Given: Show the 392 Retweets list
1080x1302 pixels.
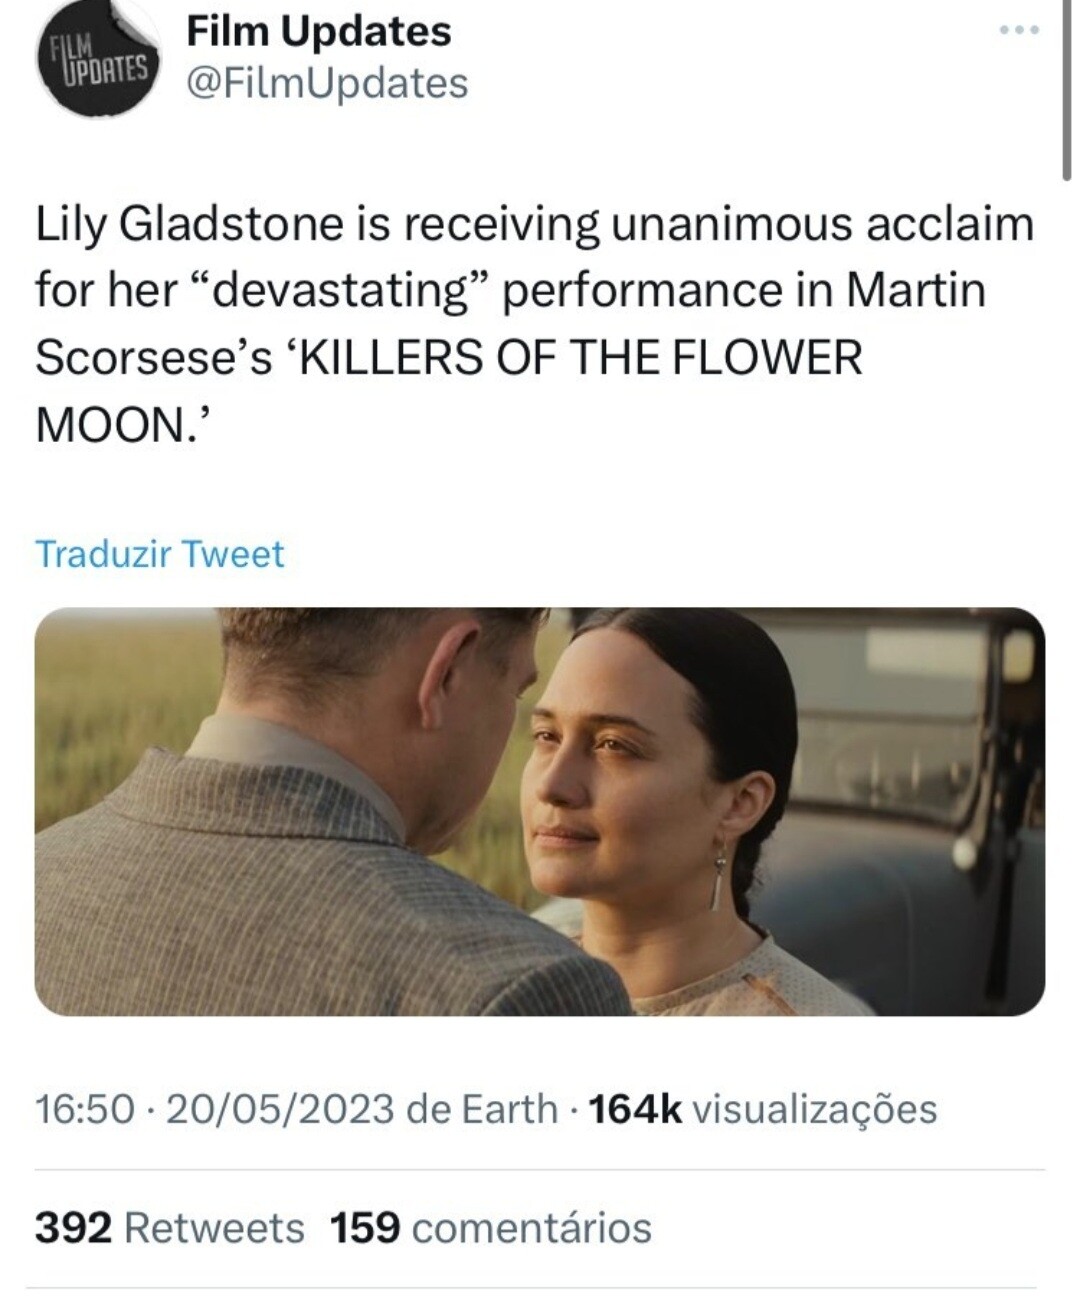Looking at the screenshot, I should (169, 1227).
